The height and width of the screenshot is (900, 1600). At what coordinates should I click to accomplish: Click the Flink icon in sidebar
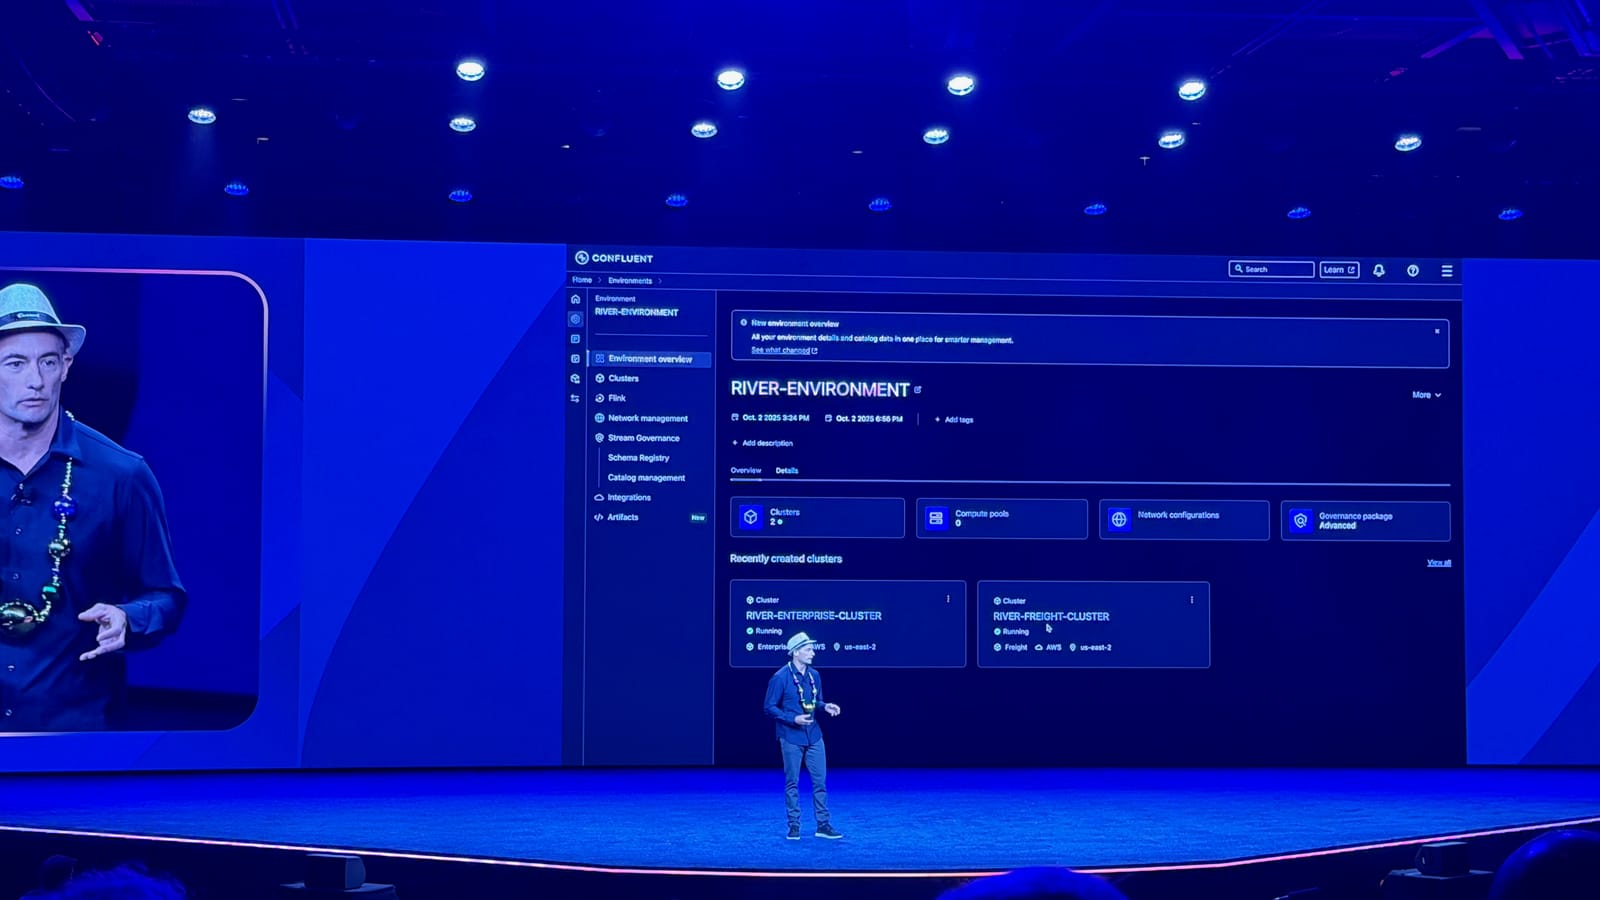point(599,398)
